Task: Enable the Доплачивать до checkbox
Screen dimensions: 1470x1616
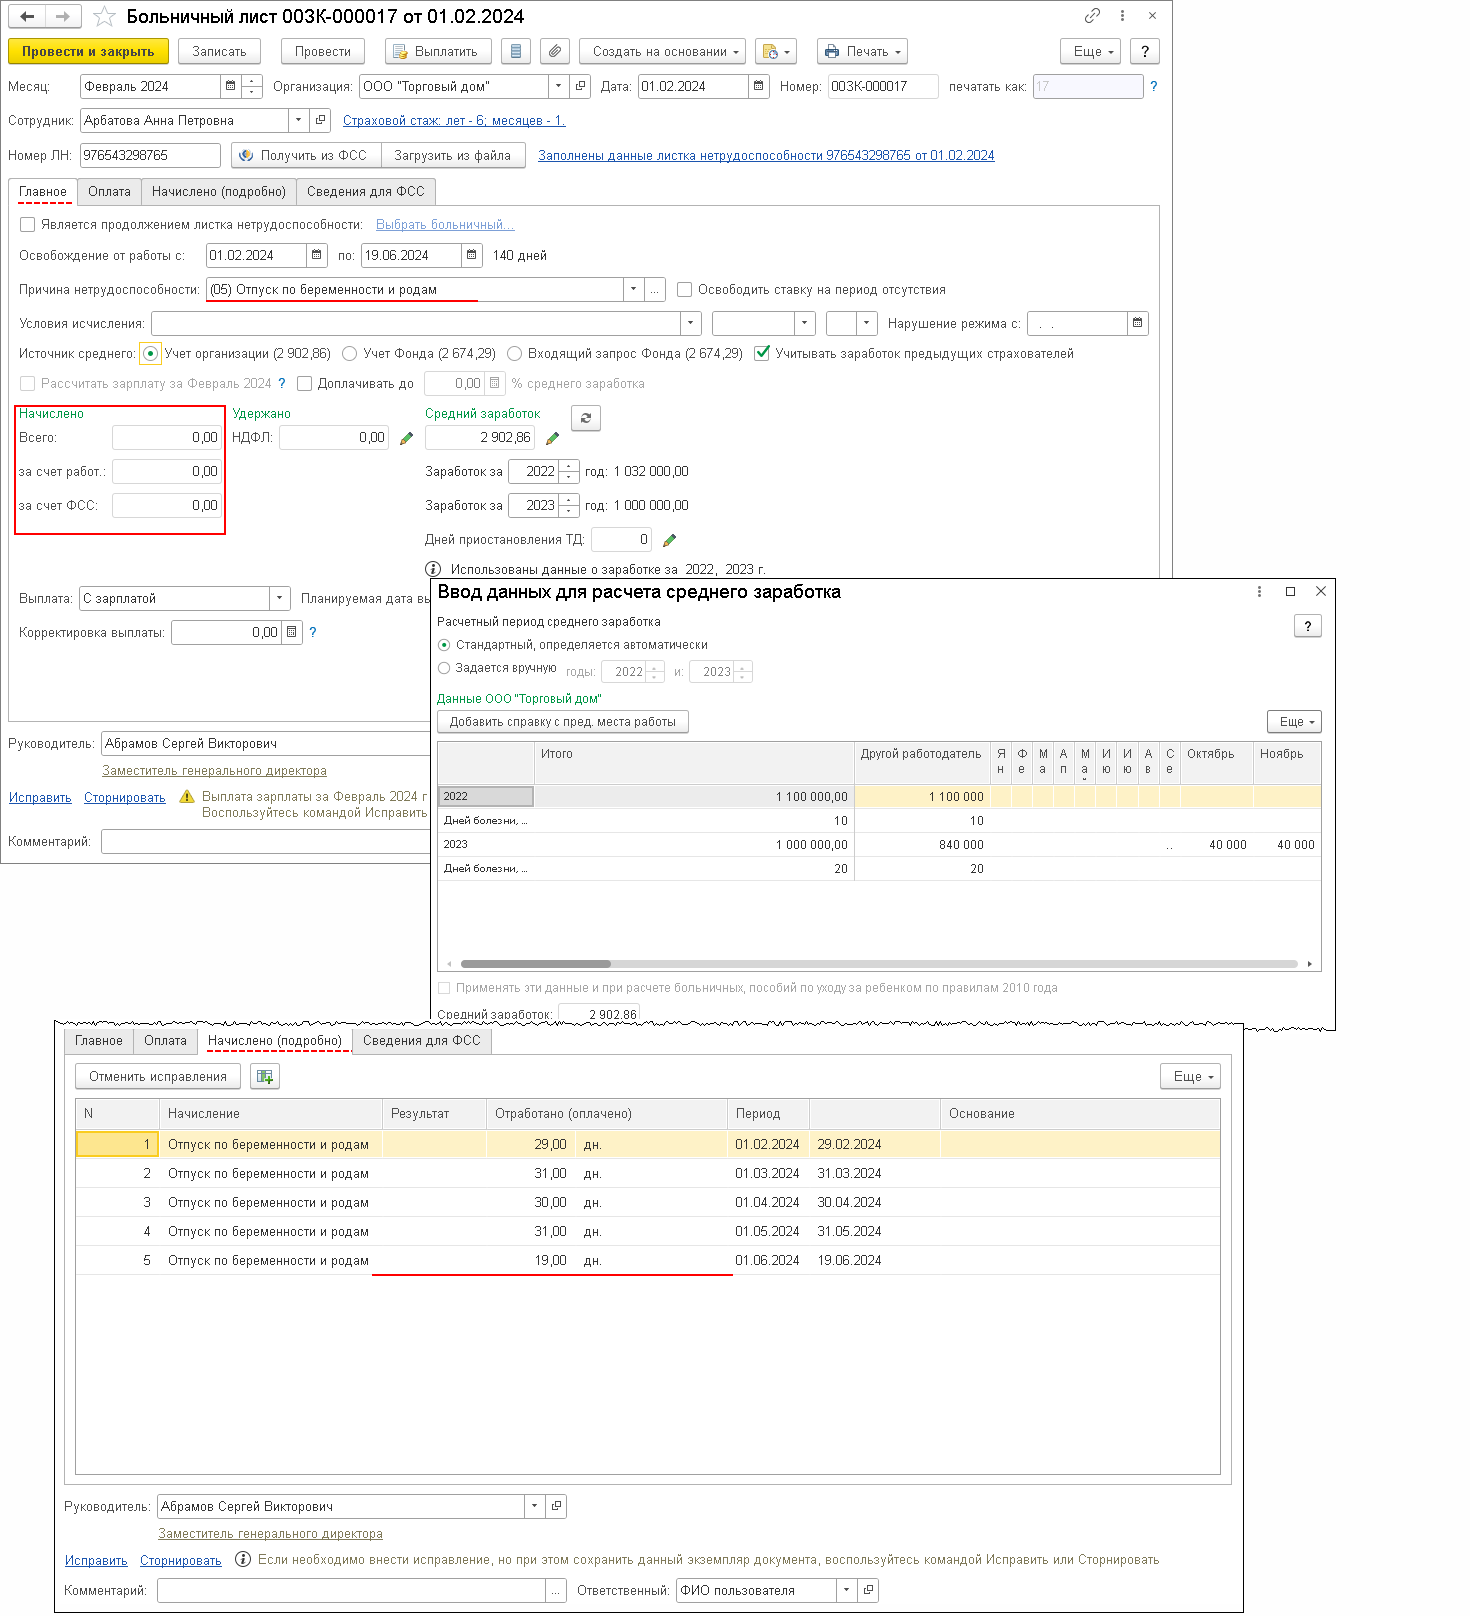Action: 305,384
